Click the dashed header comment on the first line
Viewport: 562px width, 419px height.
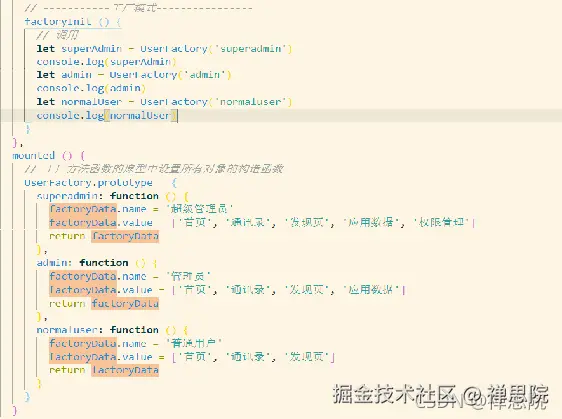click(x=138, y=8)
